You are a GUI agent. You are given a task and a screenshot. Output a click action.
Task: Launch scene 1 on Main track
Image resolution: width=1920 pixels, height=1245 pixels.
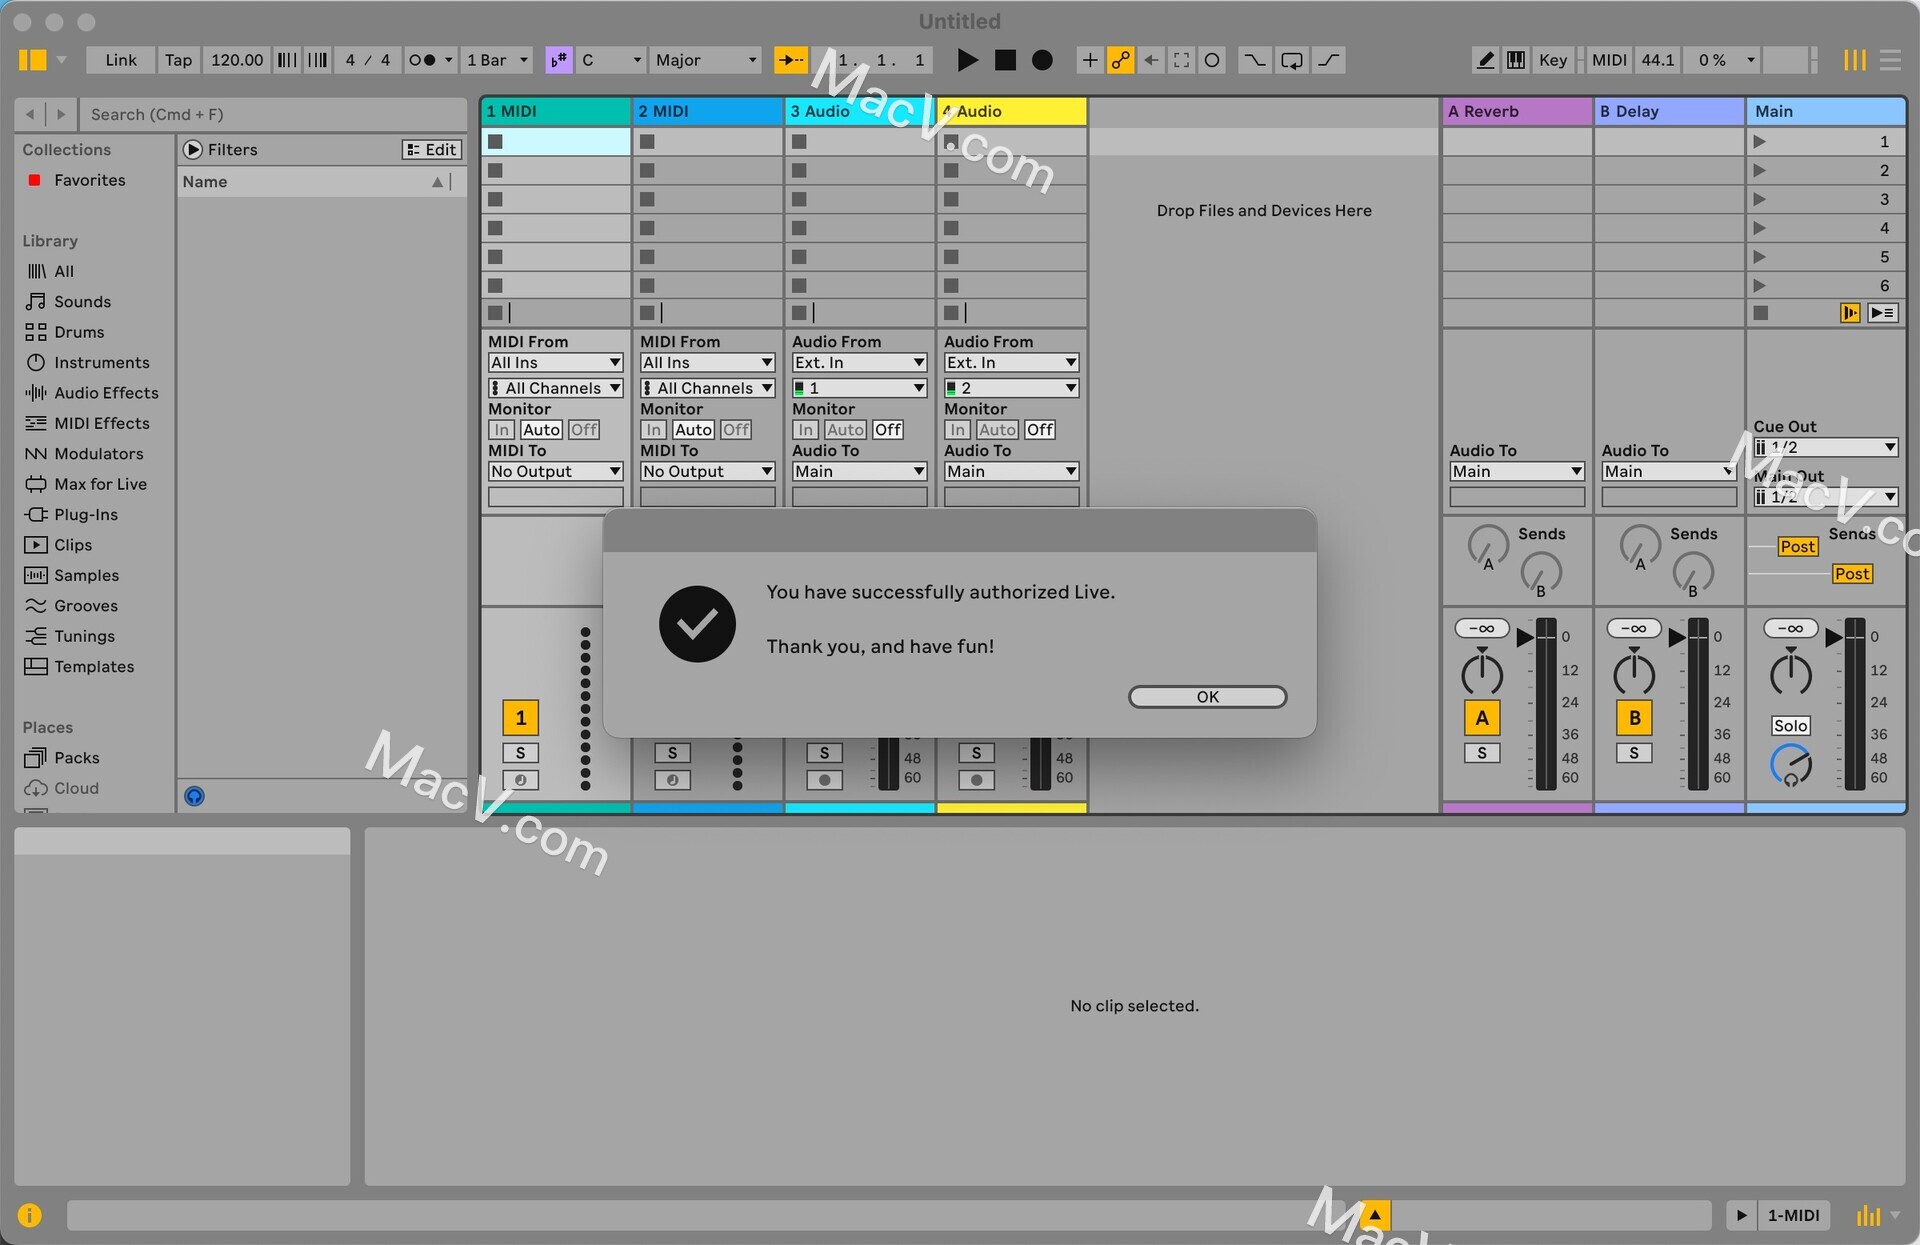tap(1760, 142)
